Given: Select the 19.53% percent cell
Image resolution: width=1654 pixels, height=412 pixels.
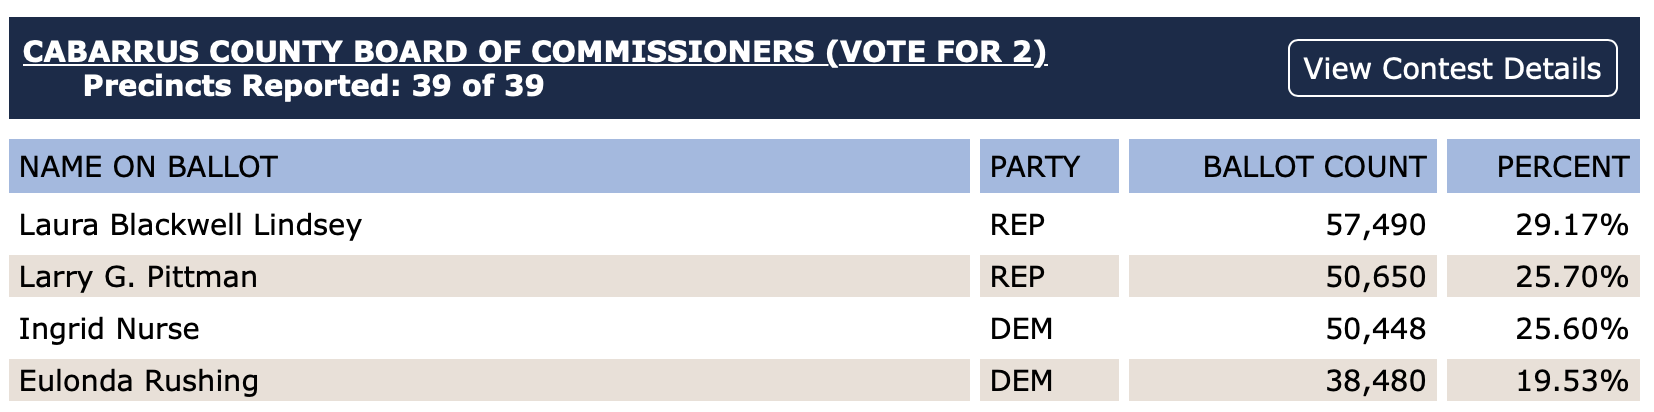Looking at the screenshot, I should pos(1571,380).
